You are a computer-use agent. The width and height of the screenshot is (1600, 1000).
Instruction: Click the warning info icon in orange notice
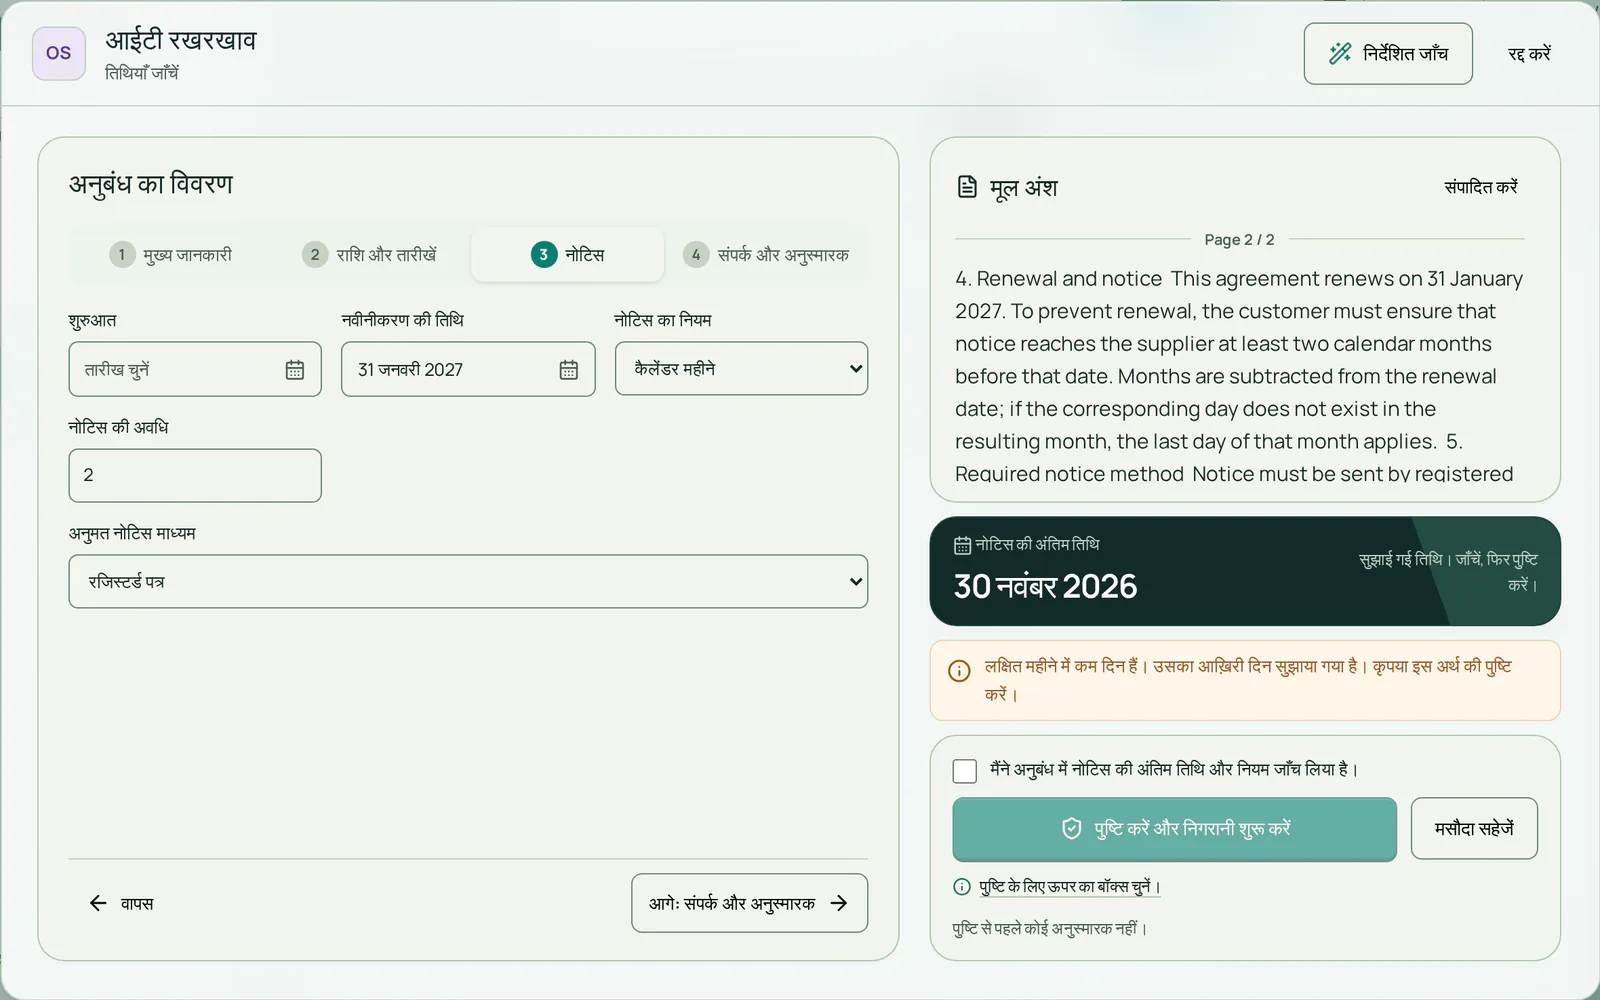959,671
